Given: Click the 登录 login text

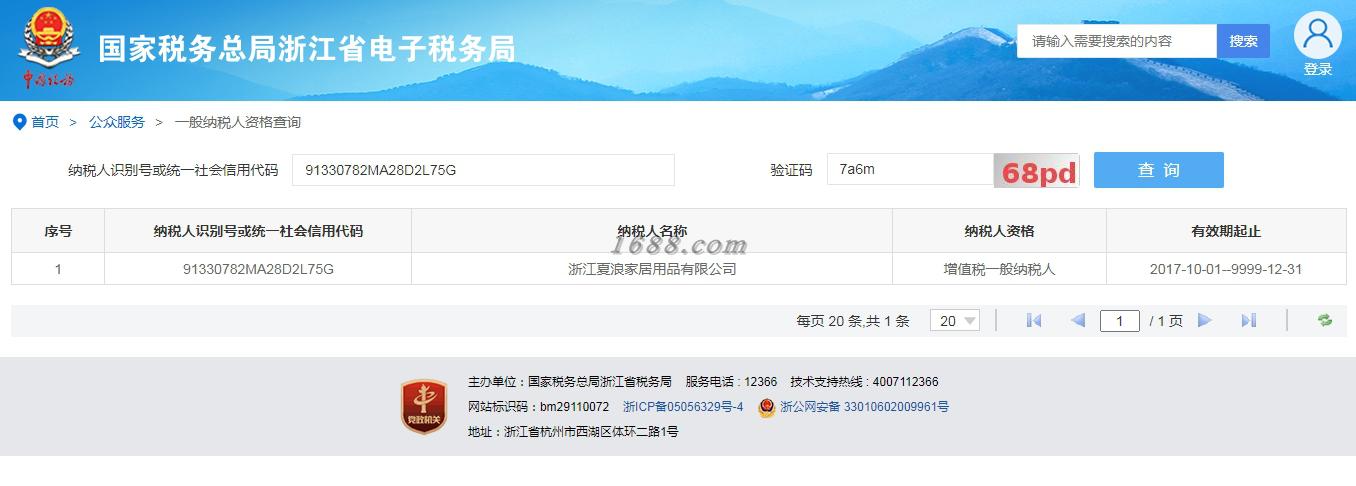Looking at the screenshot, I should coord(1318,69).
